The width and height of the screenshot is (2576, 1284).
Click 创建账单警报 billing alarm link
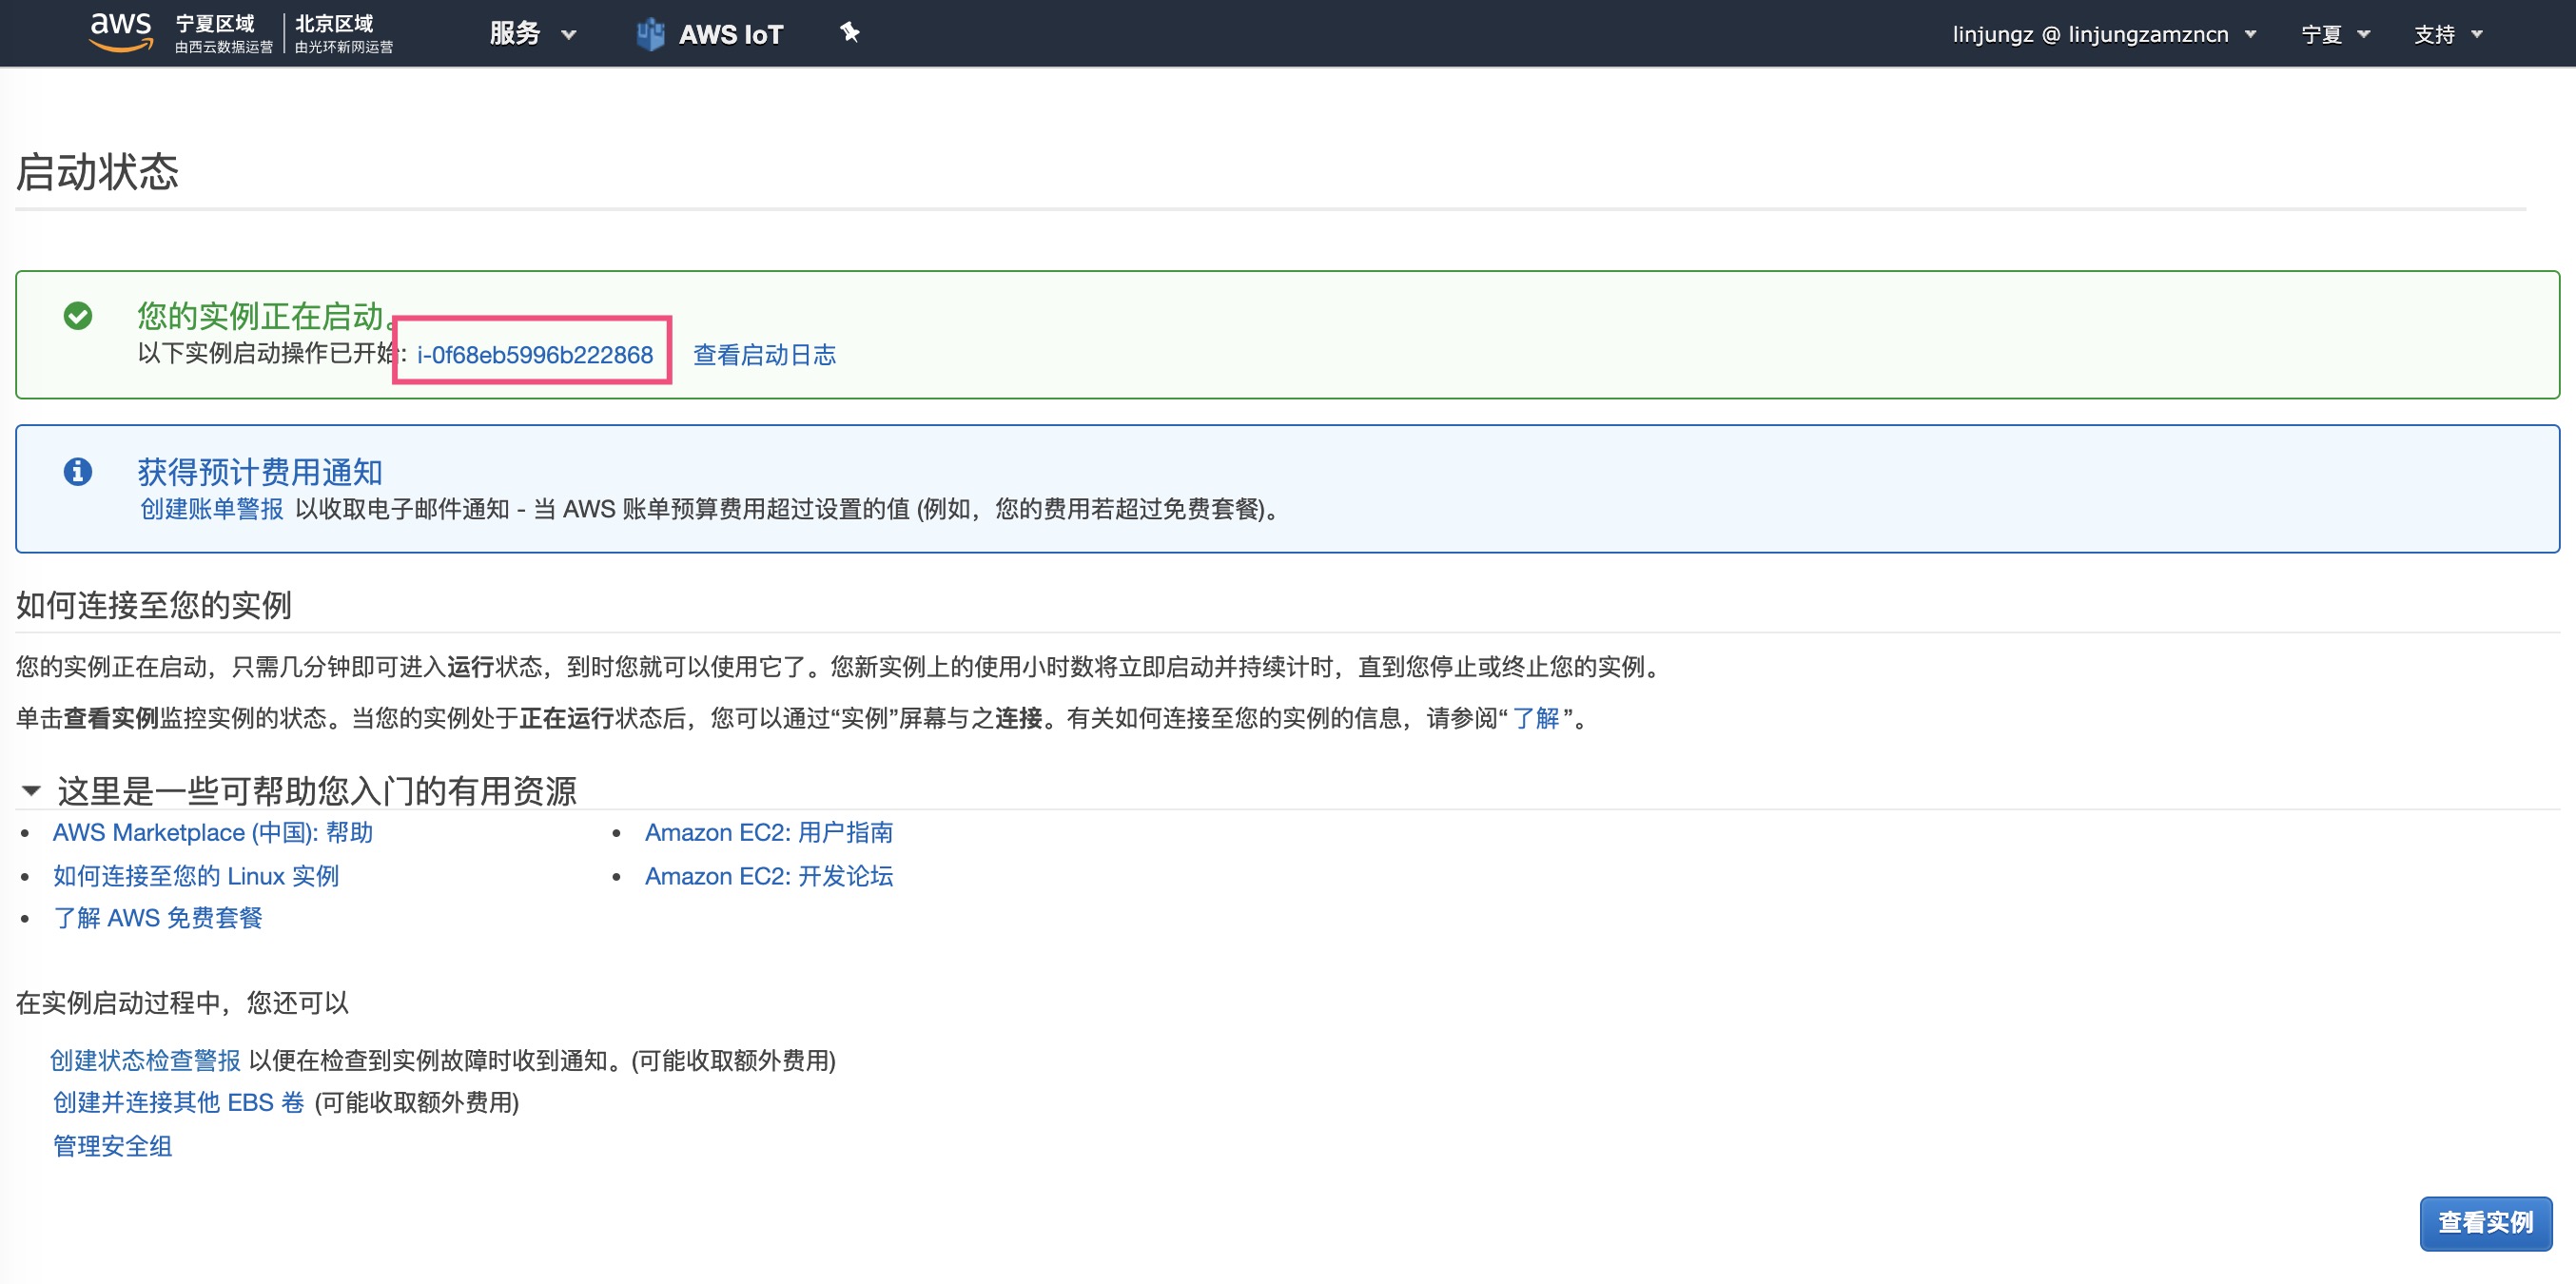(x=211, y=509)
